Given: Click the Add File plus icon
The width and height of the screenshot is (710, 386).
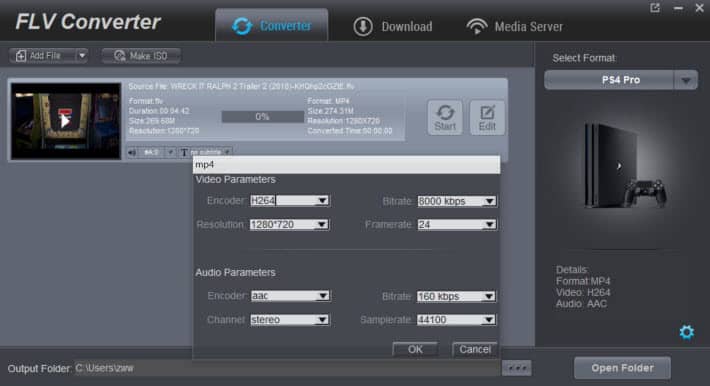Looking at the screenshot, I should click(21, 56).
